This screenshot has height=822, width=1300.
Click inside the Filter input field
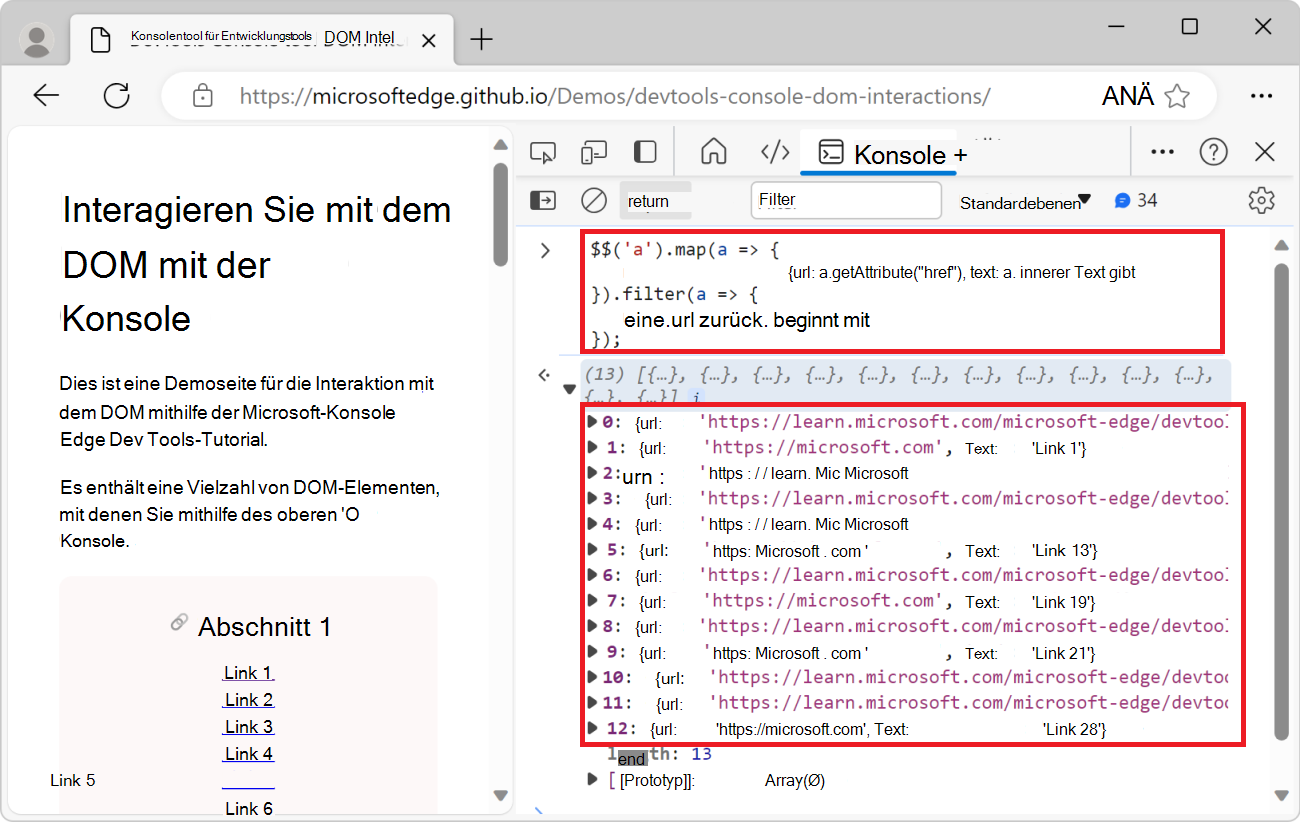845,200
